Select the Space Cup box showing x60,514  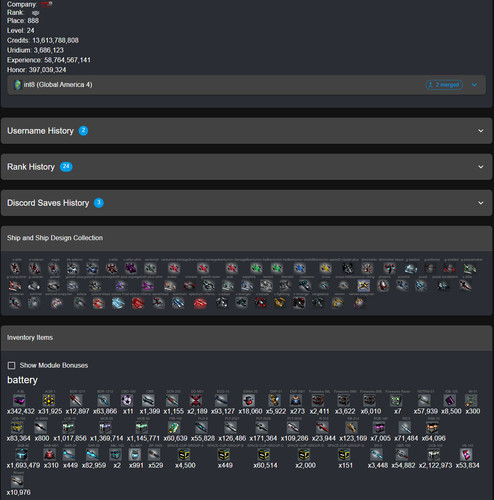click(264, 454)
